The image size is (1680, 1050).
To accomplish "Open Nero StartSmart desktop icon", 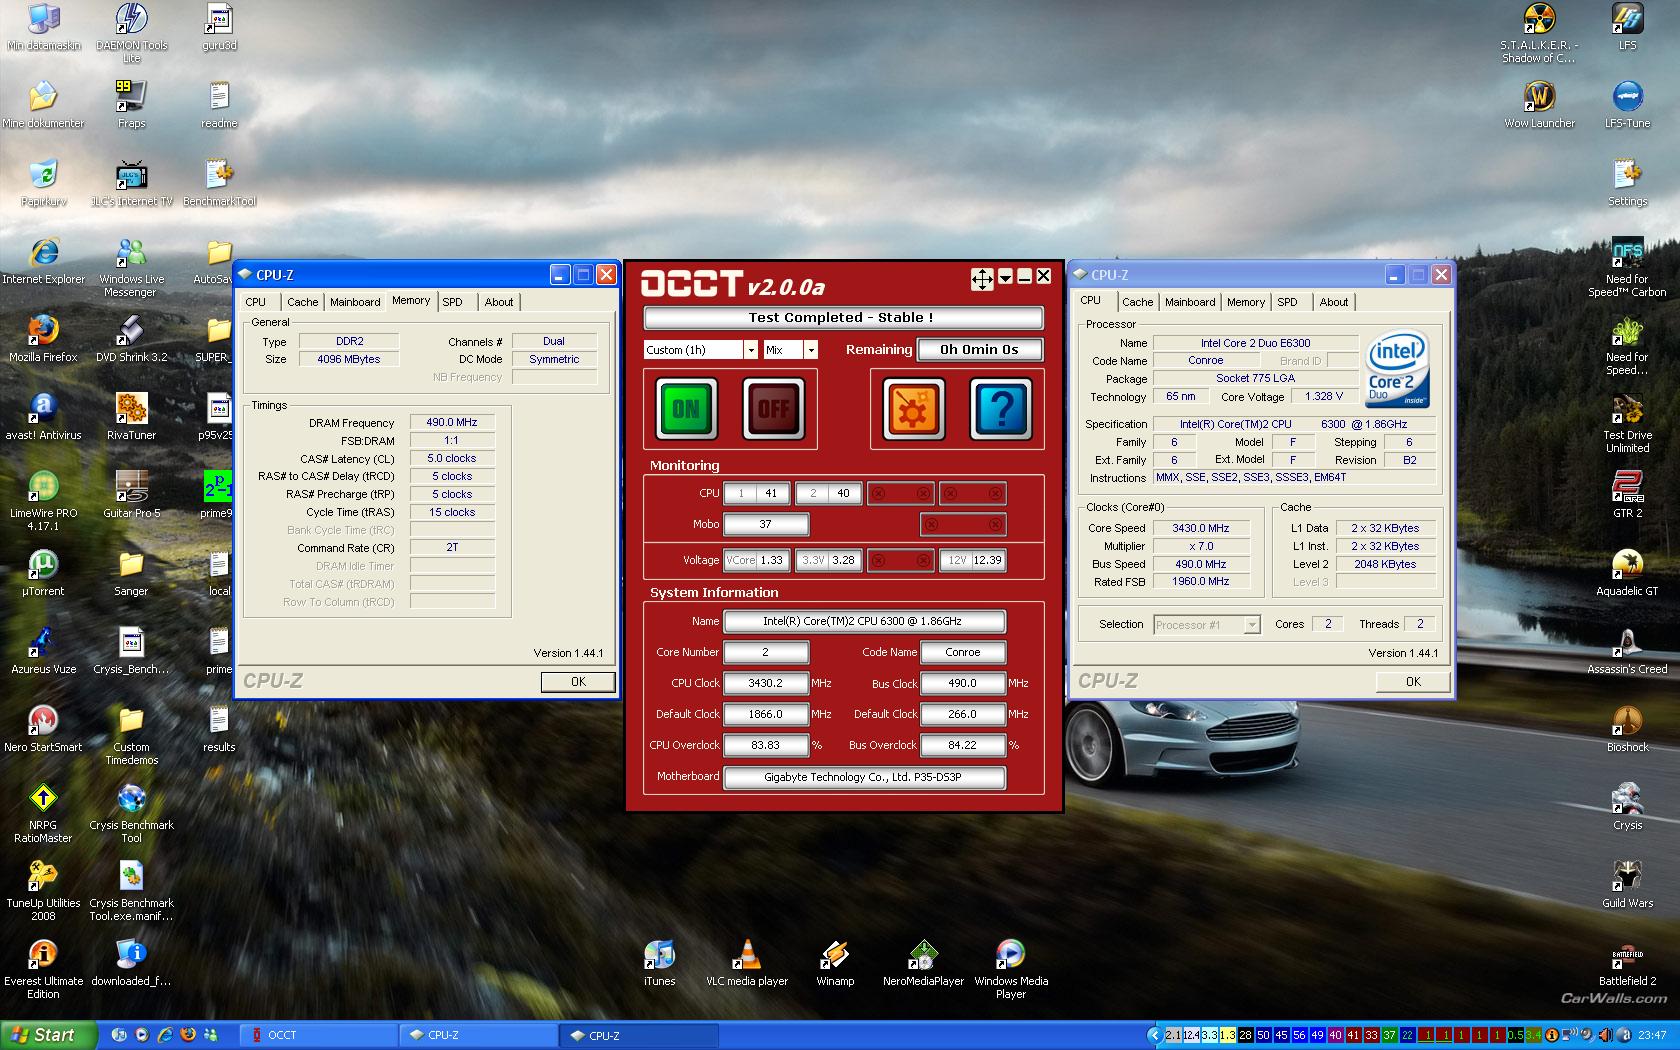I will (43, 729).
